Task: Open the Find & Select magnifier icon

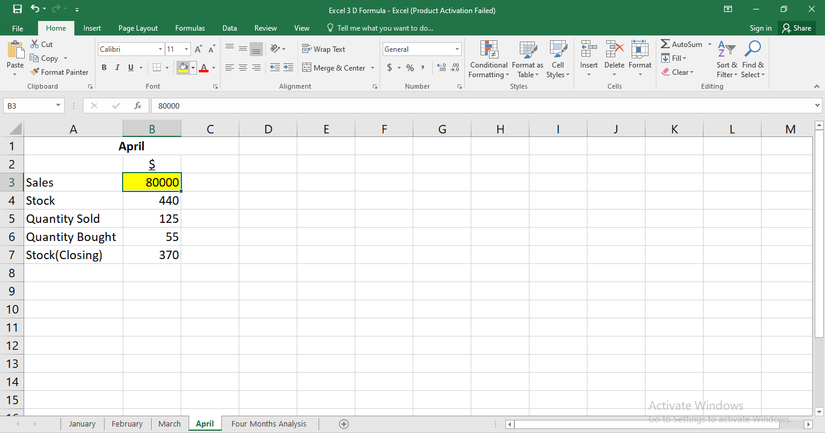Action: 753,49
